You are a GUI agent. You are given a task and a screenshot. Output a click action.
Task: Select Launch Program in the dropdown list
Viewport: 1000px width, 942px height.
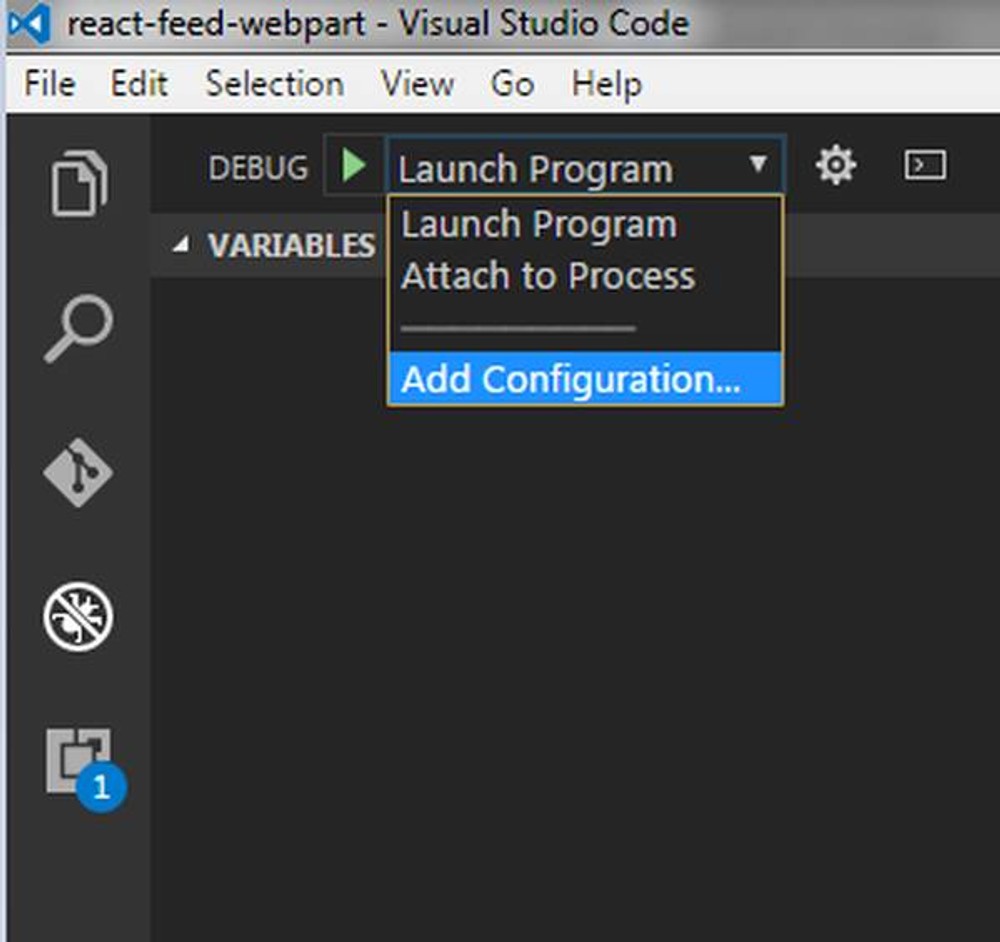538,223
